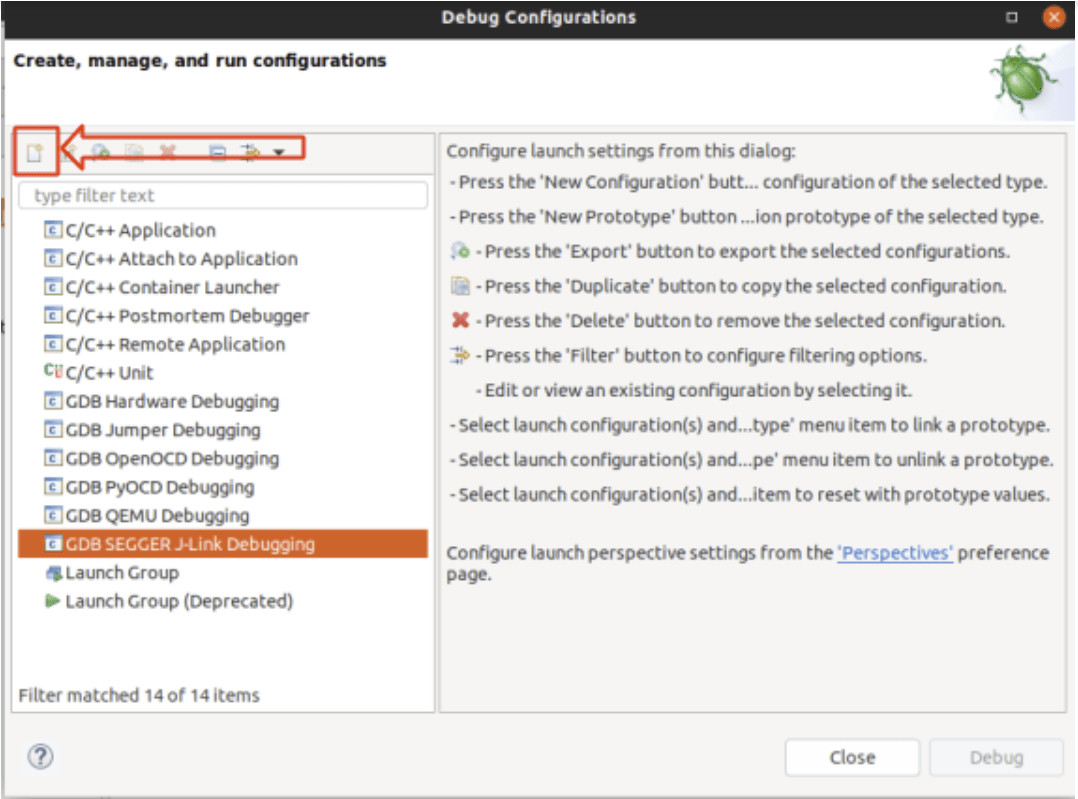Screen dimensions: 1078x799
Task: Click the New launch configuration icon
Action: [x=34, y=151]
